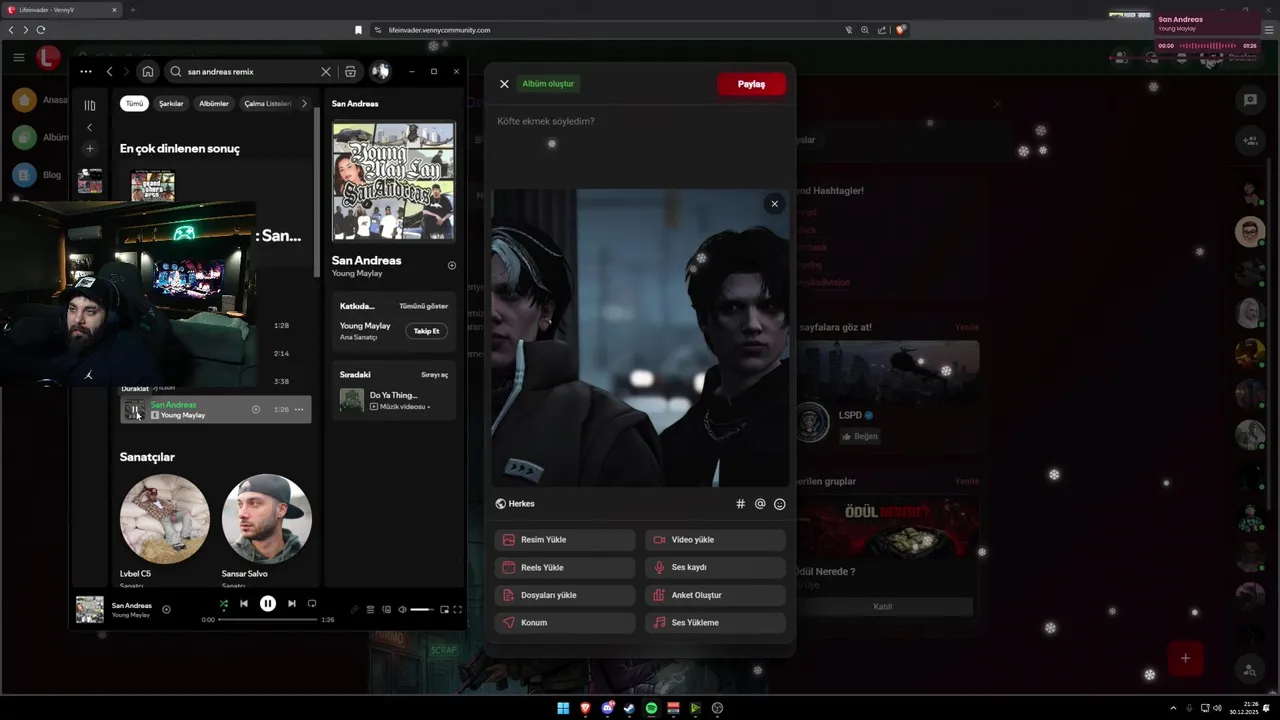The width and height of the screenshot is (1280, 720).
Task: Pause playback in Spotify player bar
Action: pos(268,604)
